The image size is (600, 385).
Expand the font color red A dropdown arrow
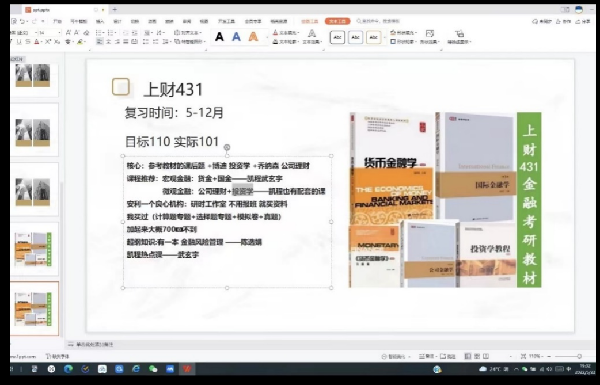[x=42, y=42]
